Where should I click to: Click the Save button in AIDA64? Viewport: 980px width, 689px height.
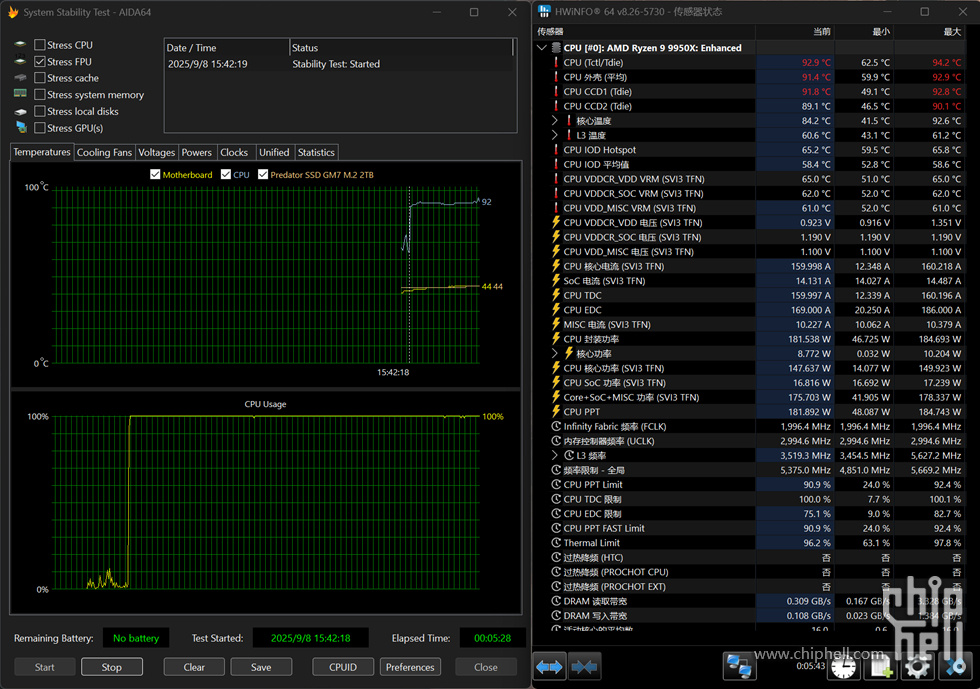pyautogui.click(x=261, y=667)
